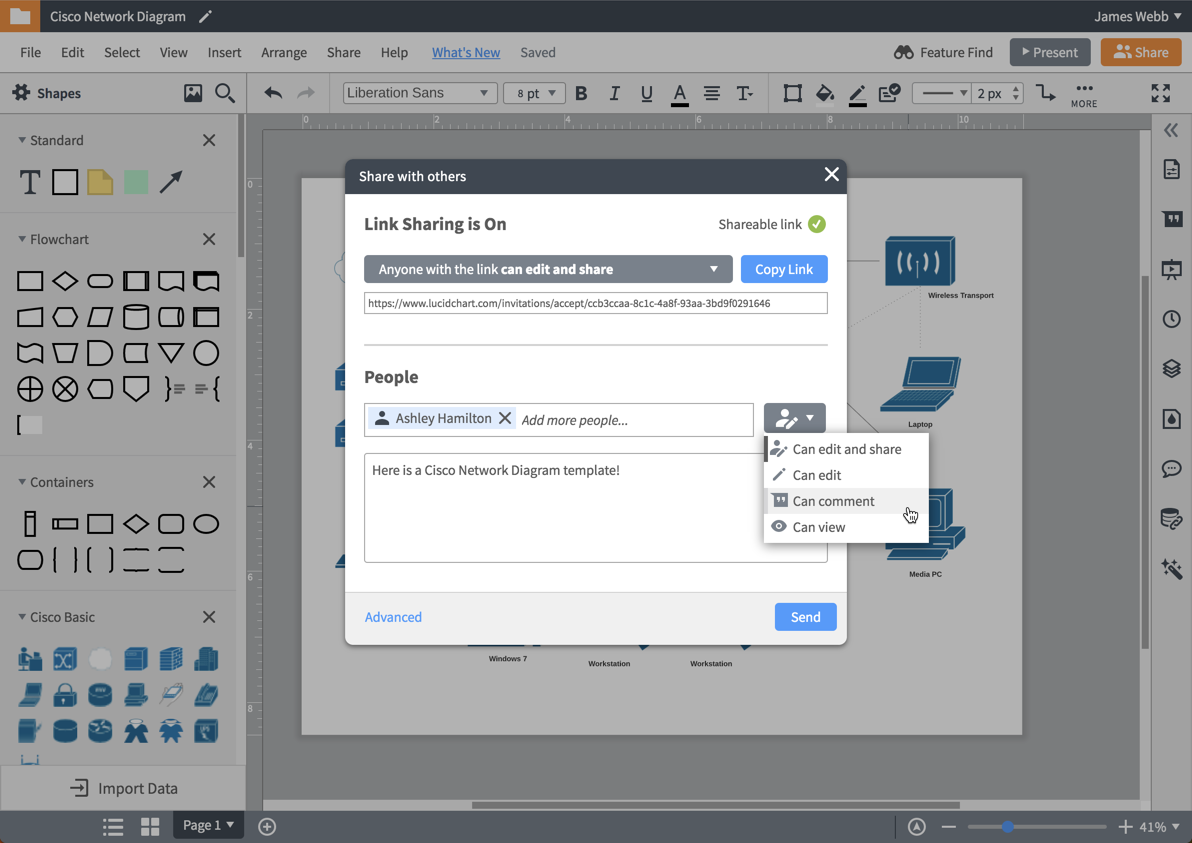1192x843 pixels.
Task: Open the Layers panel icon in right sidebar
Action: (x=1171, y=368)
